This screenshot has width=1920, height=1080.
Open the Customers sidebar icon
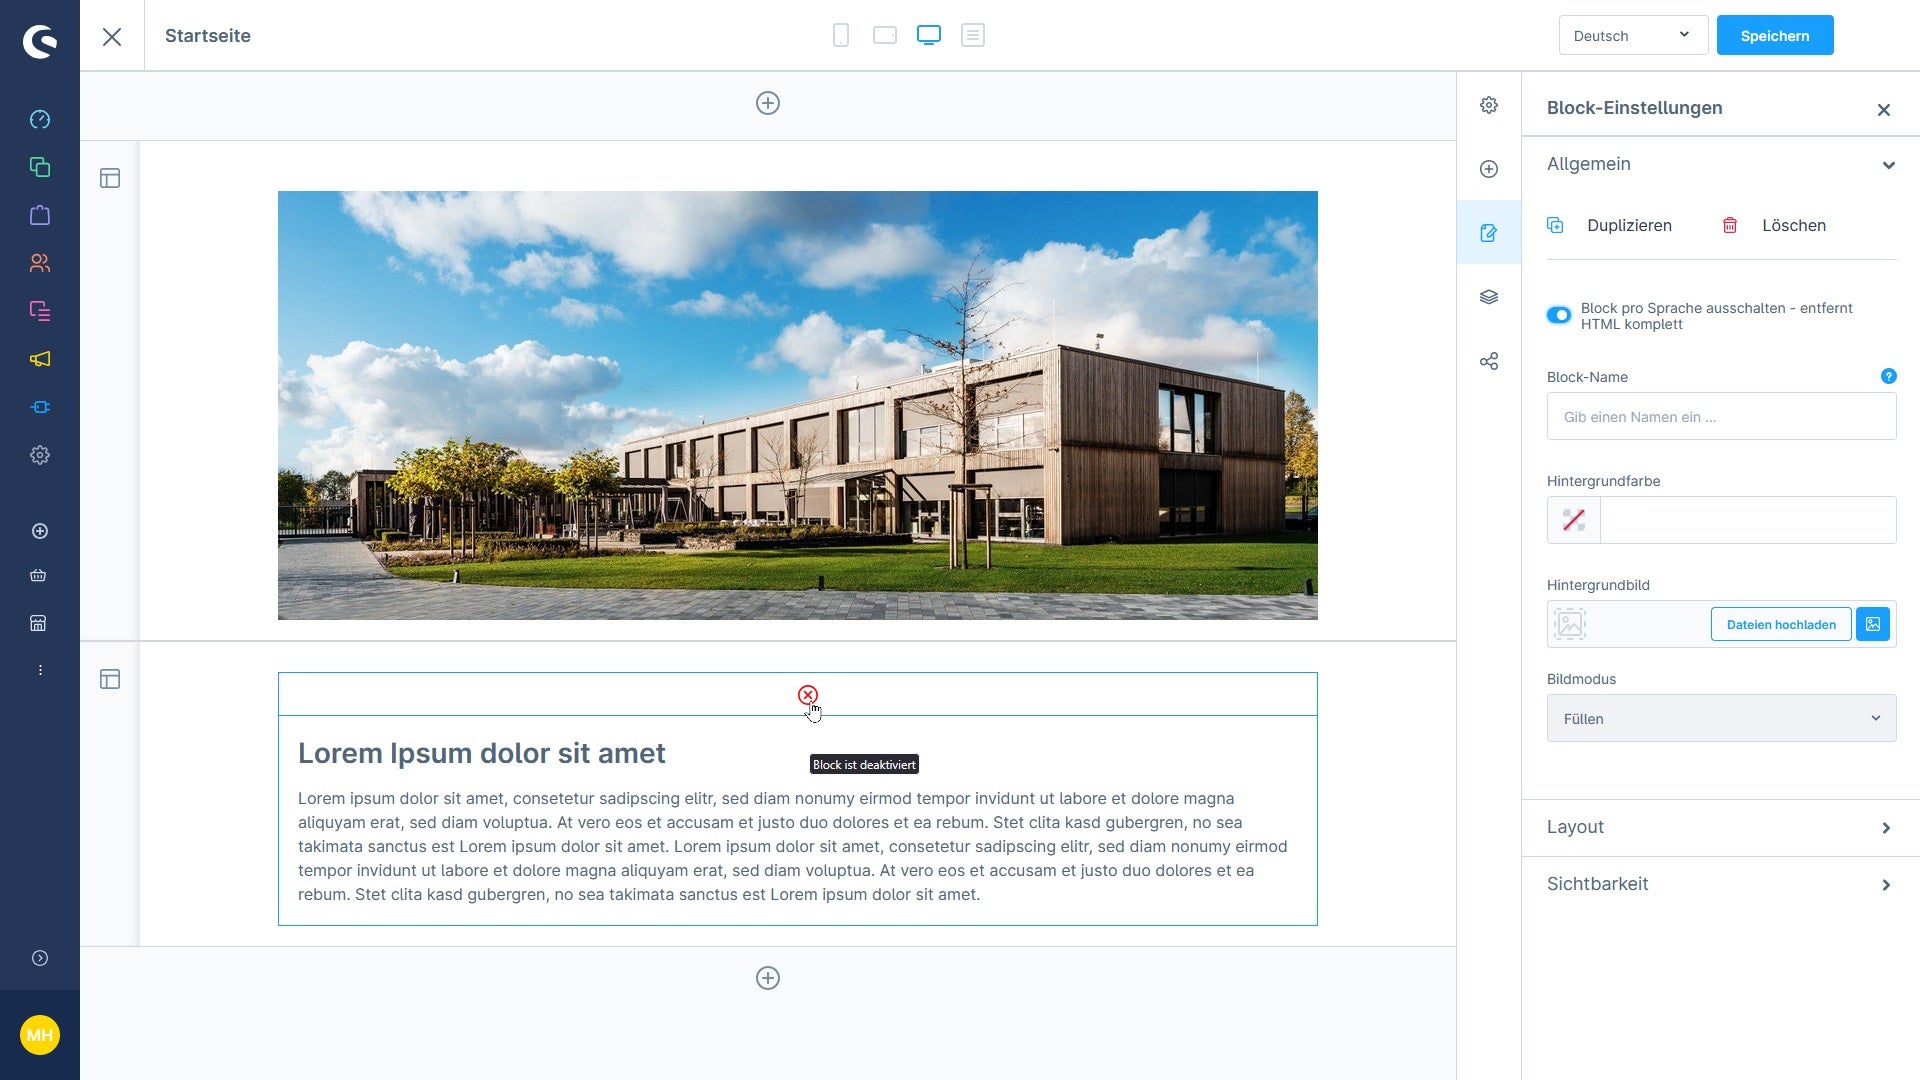click(40, 263)
